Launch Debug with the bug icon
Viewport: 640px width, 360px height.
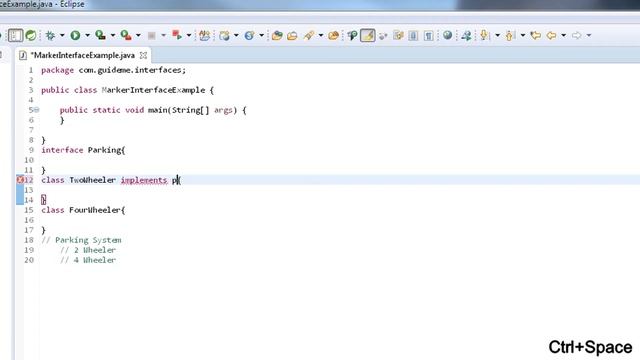[50, 36]
